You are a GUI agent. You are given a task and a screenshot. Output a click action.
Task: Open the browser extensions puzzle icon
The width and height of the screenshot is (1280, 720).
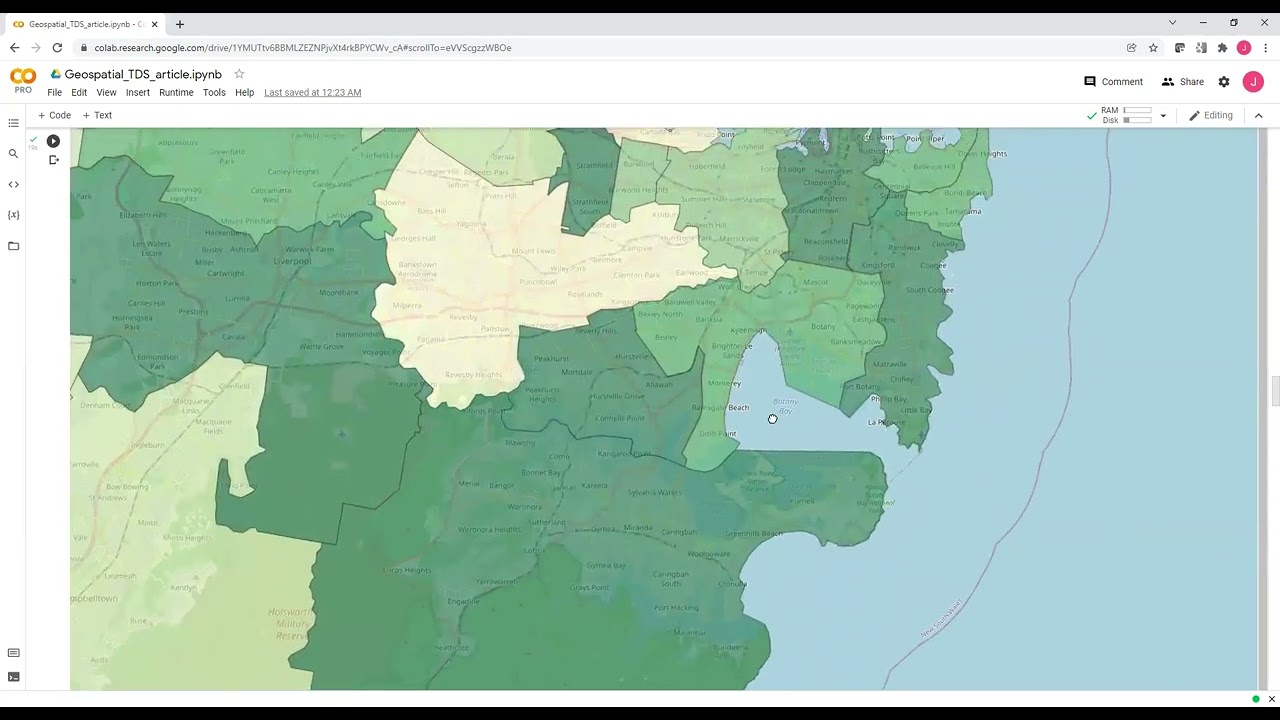(x=1222, y=48)
